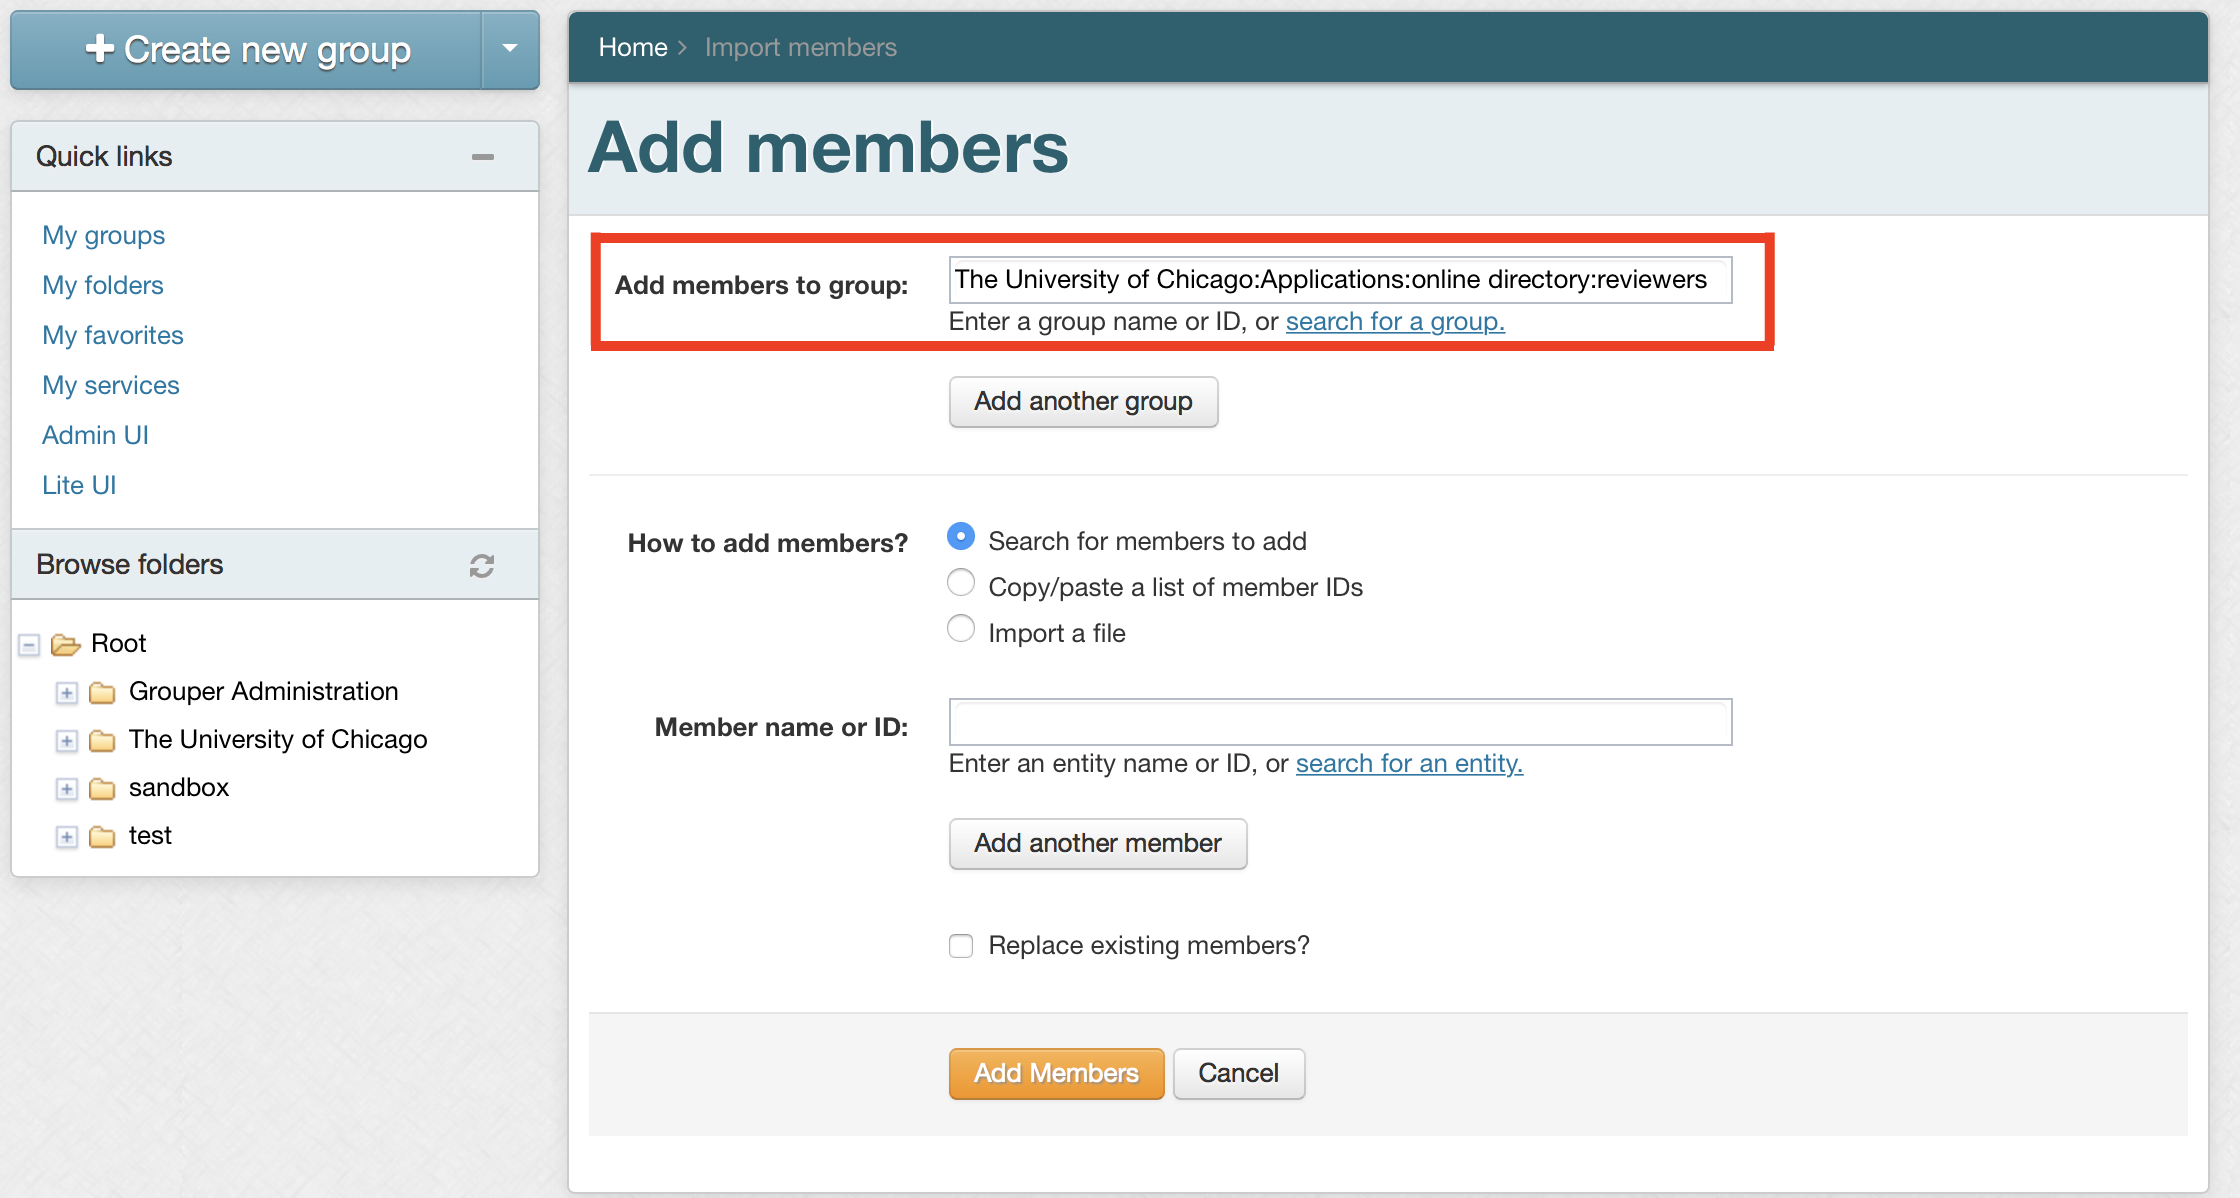Screen dimensions: 2240x1198
Task: Focus the Member name or ID field
Action: (x=1340, y=722)
